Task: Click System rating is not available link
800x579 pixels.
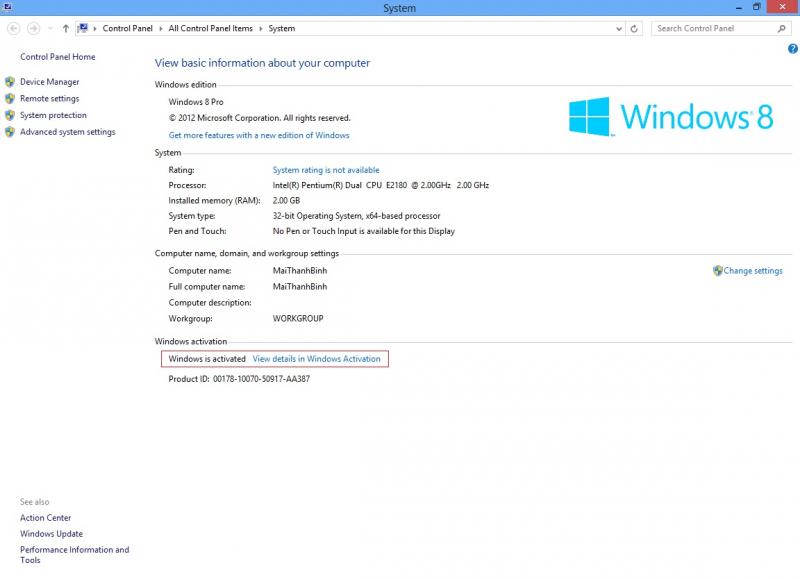Action: [x=326, y=170]
